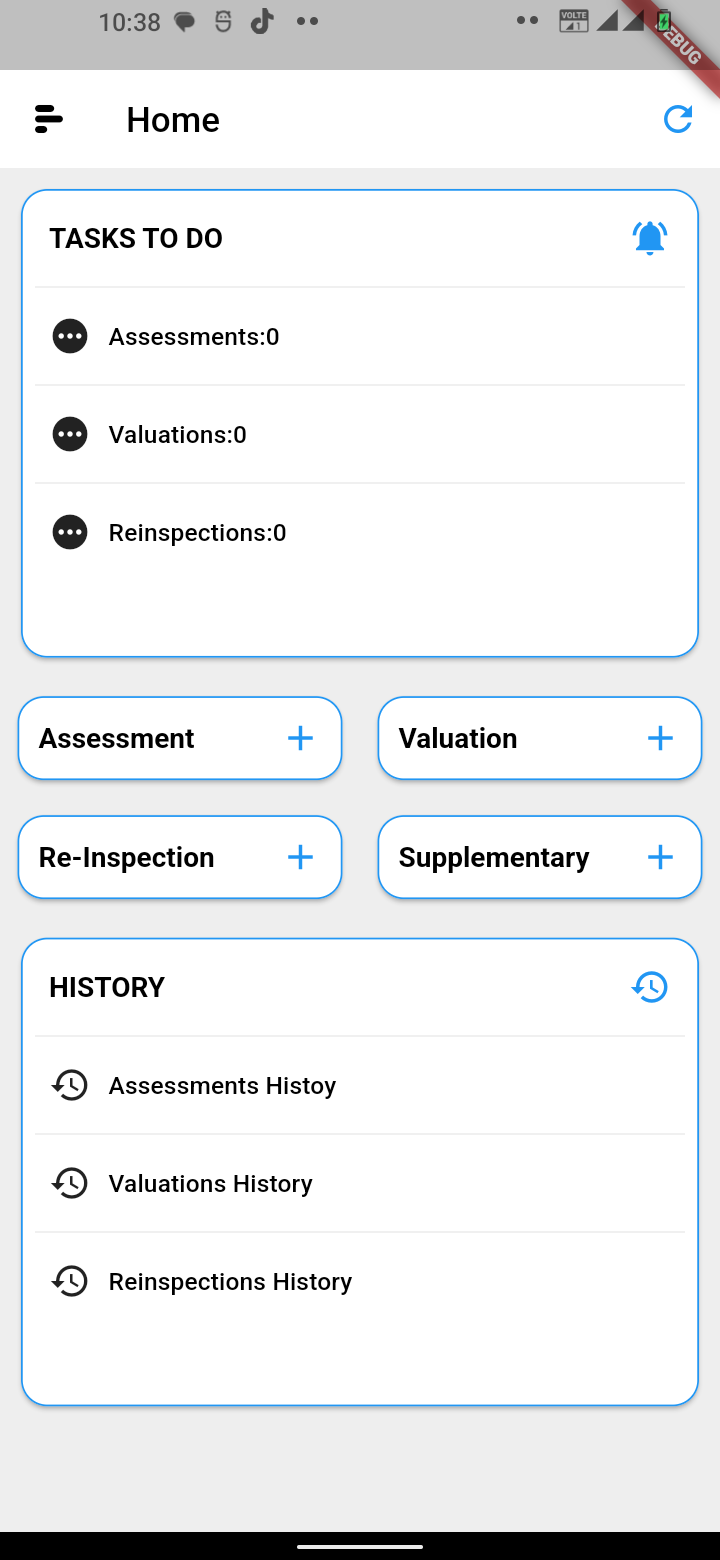Screen dimensions: 720x1560
Task: Tap the plus icon on Re-Inspection card
Action: point(300,857)
